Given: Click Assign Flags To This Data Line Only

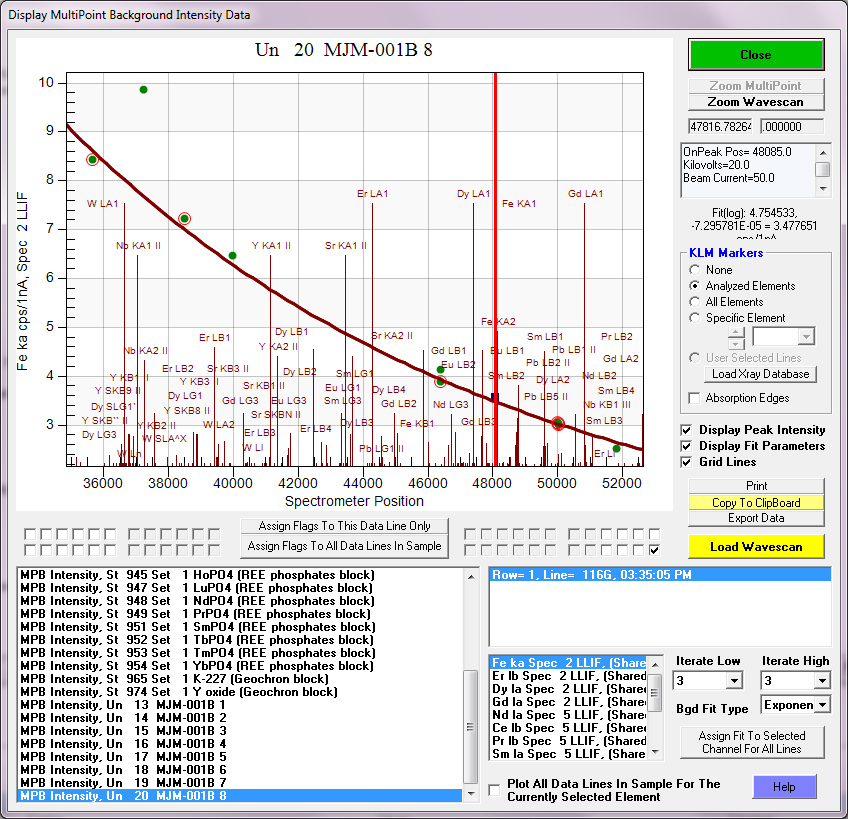Looking at the screenshot, I should pos(345,526).
